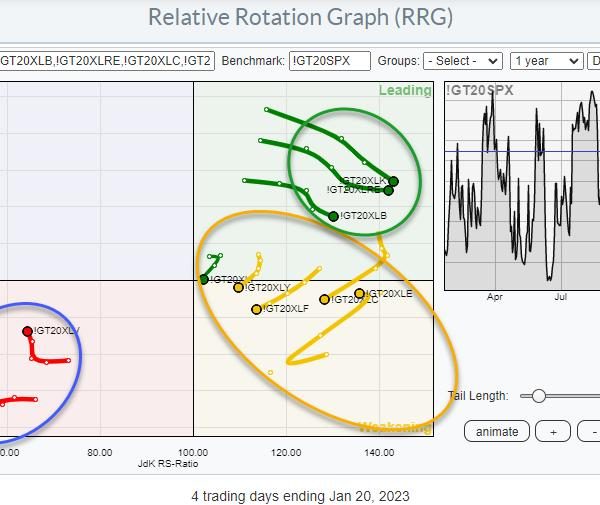This screenshot has height=505, width=600.
Task: Click the animate button
Action: point(497,431)
